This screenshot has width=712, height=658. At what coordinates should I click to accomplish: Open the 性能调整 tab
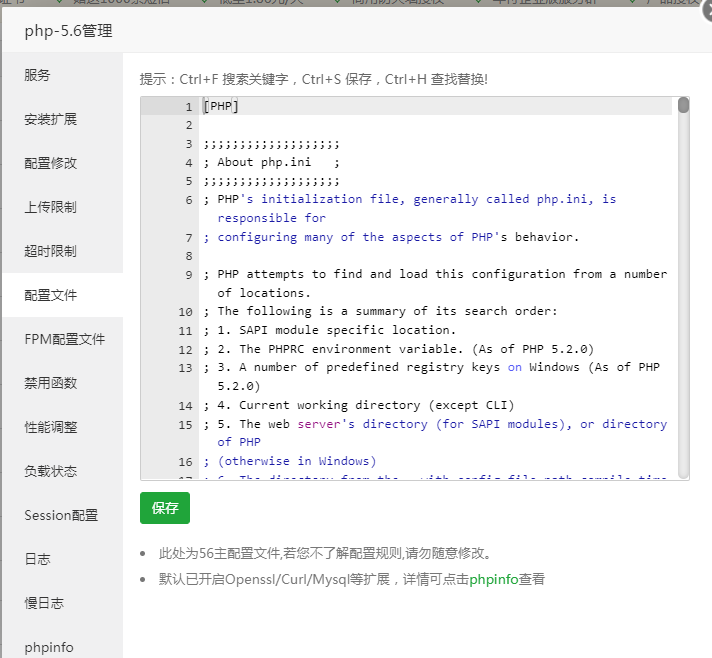pyautogui.click(x=51, y=427)
